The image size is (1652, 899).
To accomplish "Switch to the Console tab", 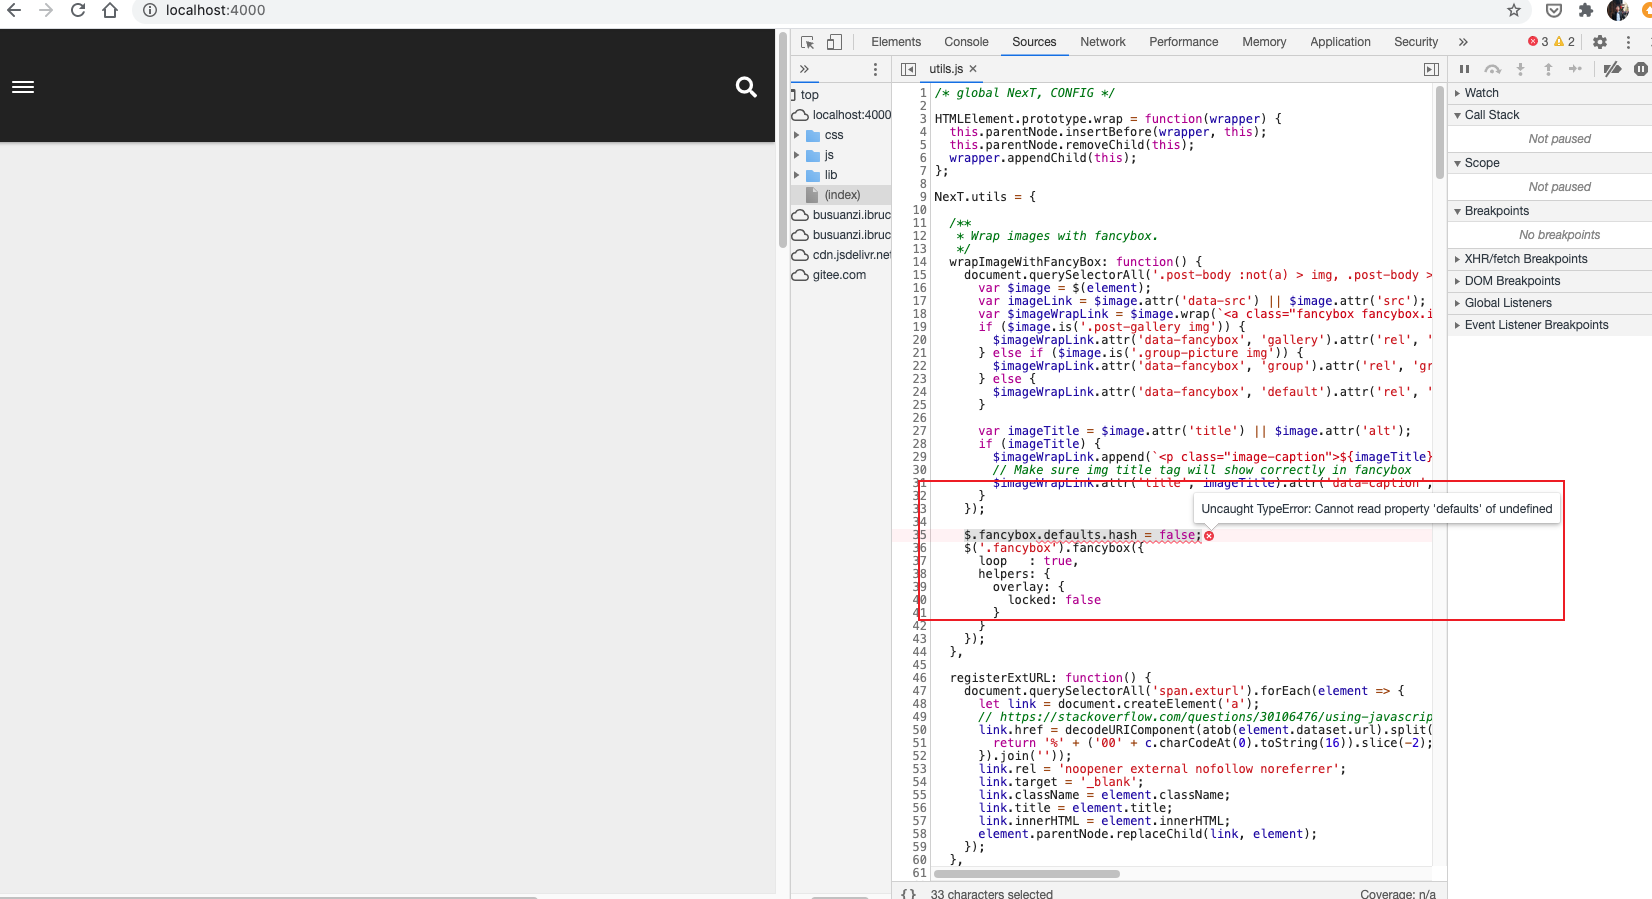I will [x=966, y=42].
